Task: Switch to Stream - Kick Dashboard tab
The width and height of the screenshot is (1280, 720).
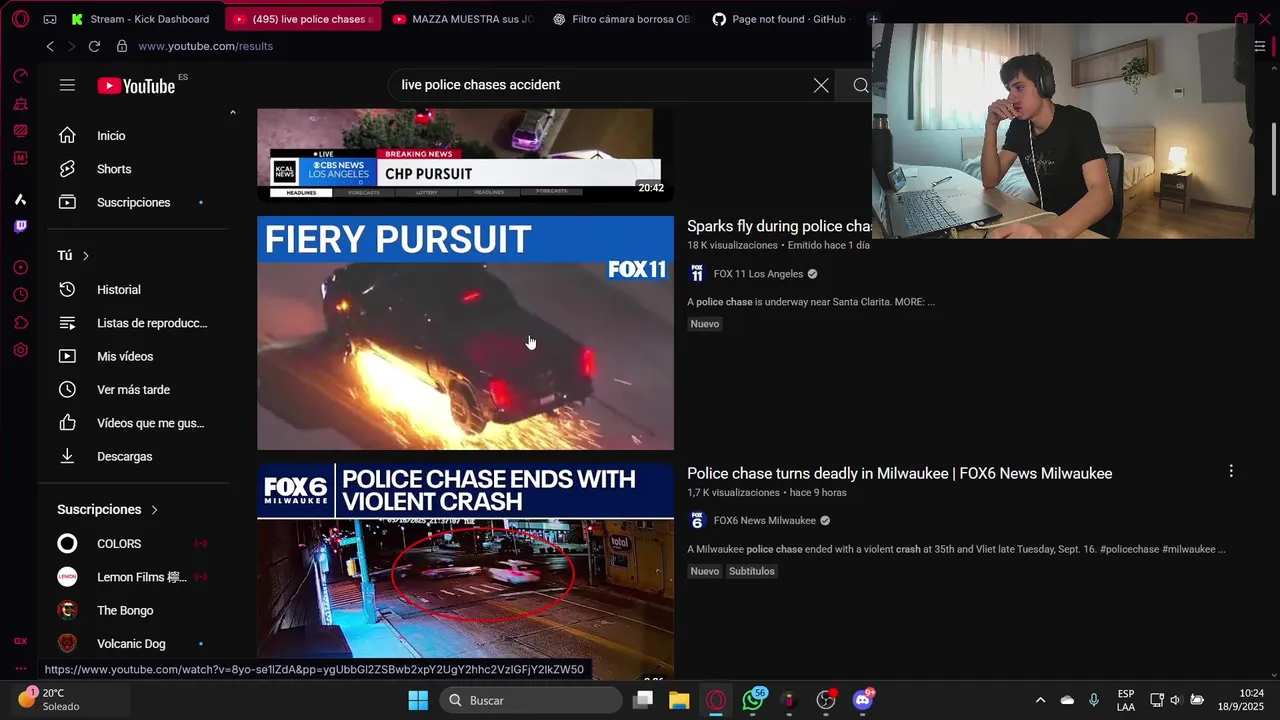Action: coord(141,19)
